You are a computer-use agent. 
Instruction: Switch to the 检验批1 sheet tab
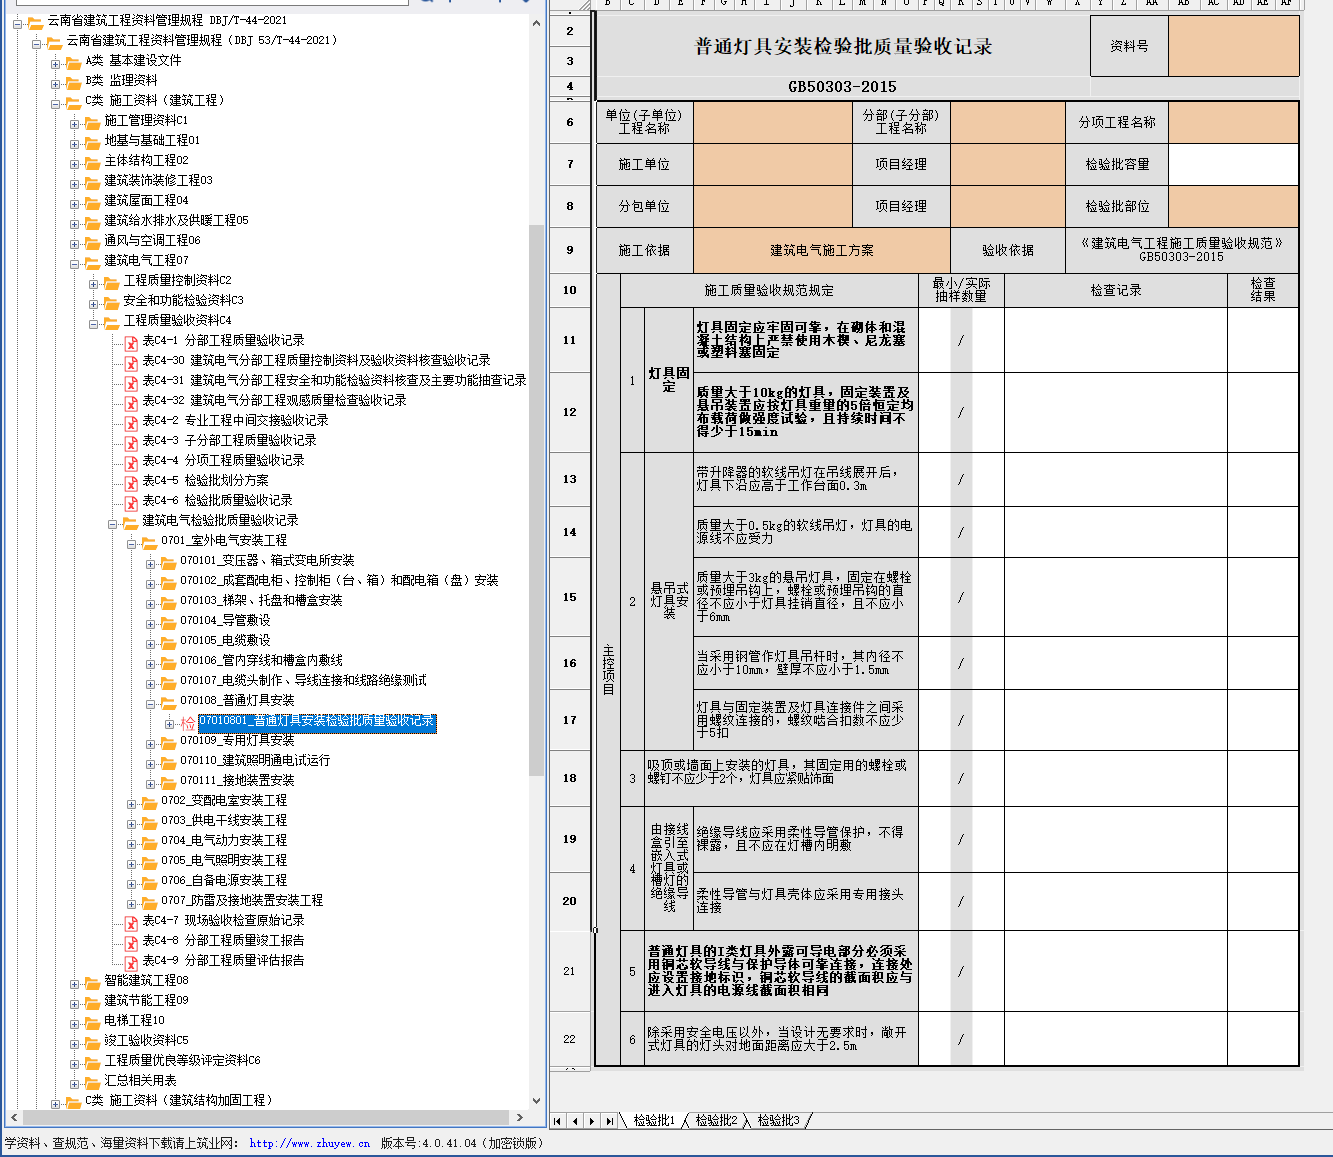(654, 1121)
